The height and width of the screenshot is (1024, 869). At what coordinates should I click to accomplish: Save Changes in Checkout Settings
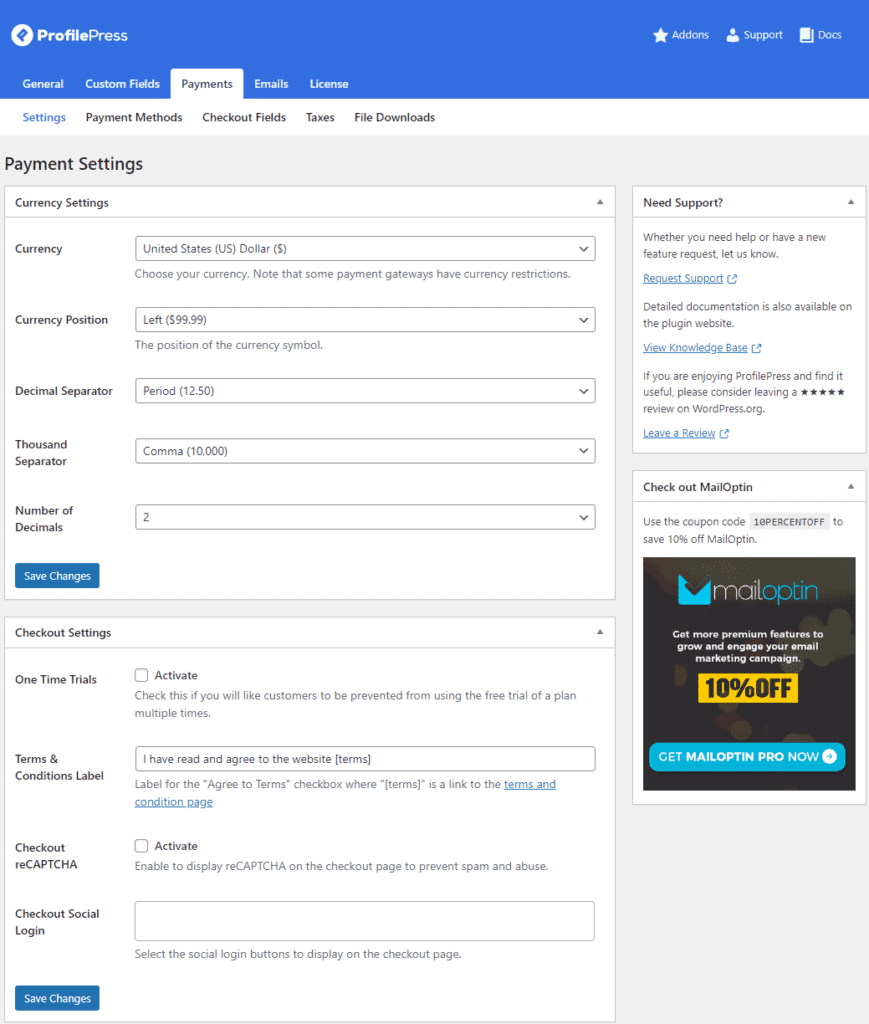57,998
